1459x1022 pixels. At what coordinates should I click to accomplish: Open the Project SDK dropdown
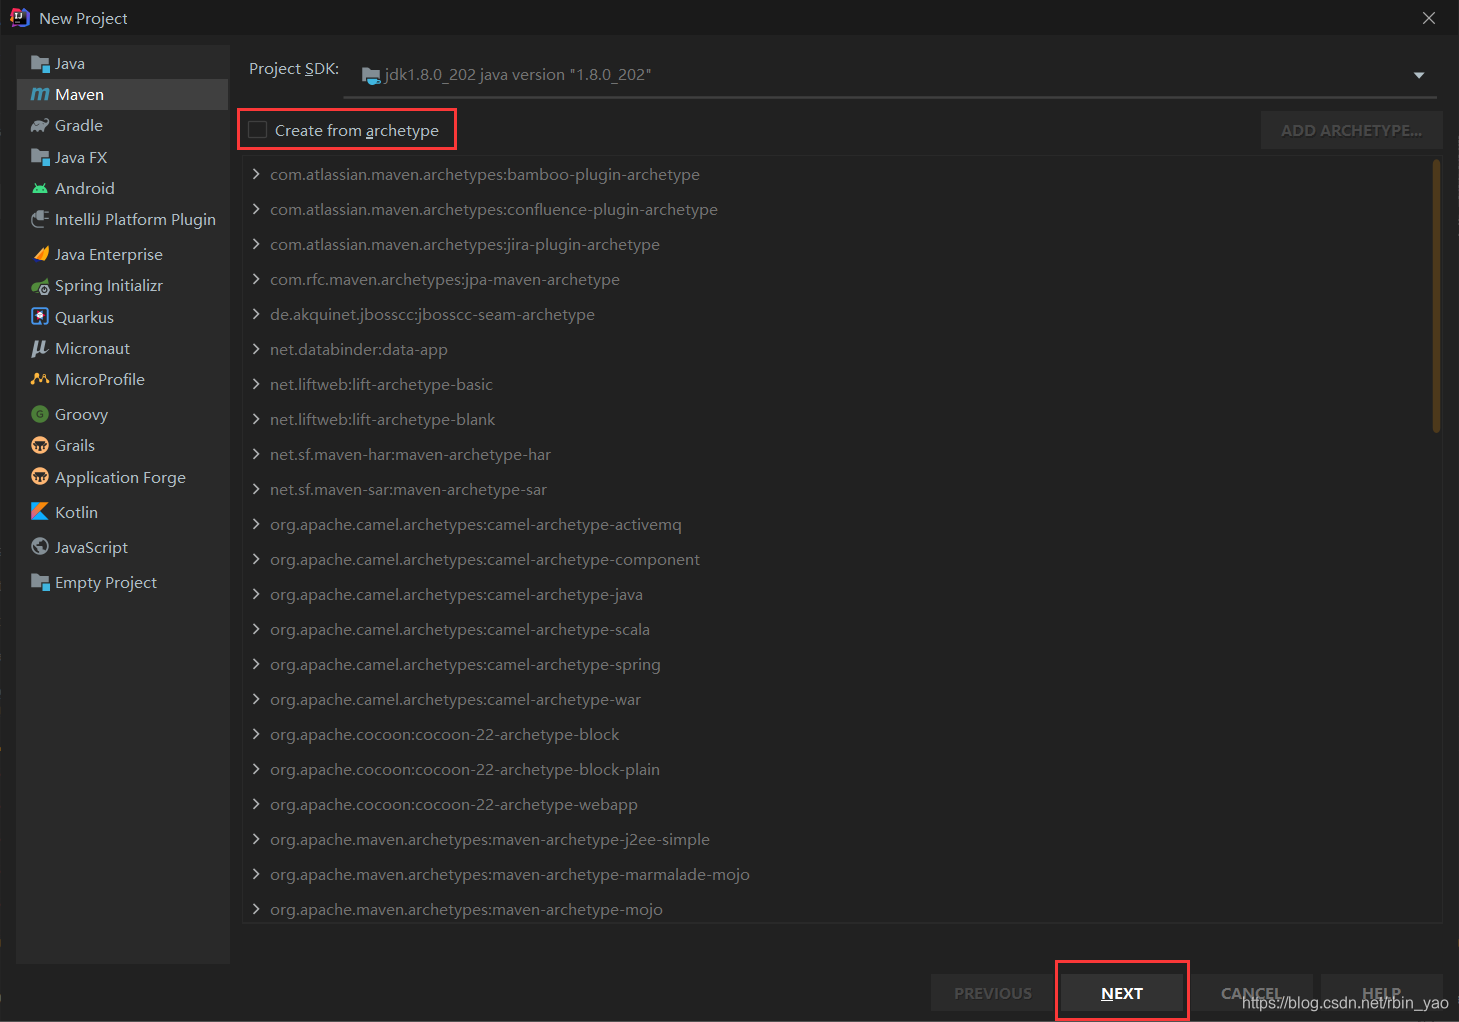pyautogui.click(x=1418, y=74)
